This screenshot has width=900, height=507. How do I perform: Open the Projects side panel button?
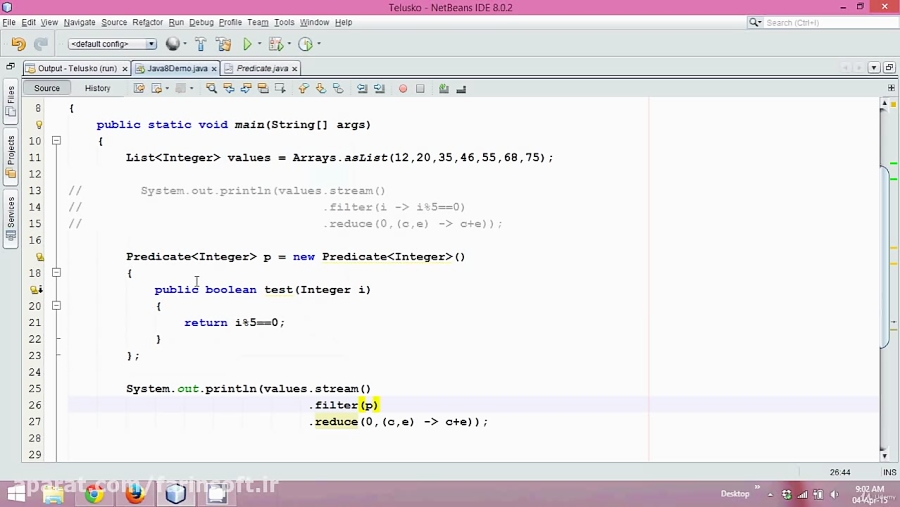point(11,156)
